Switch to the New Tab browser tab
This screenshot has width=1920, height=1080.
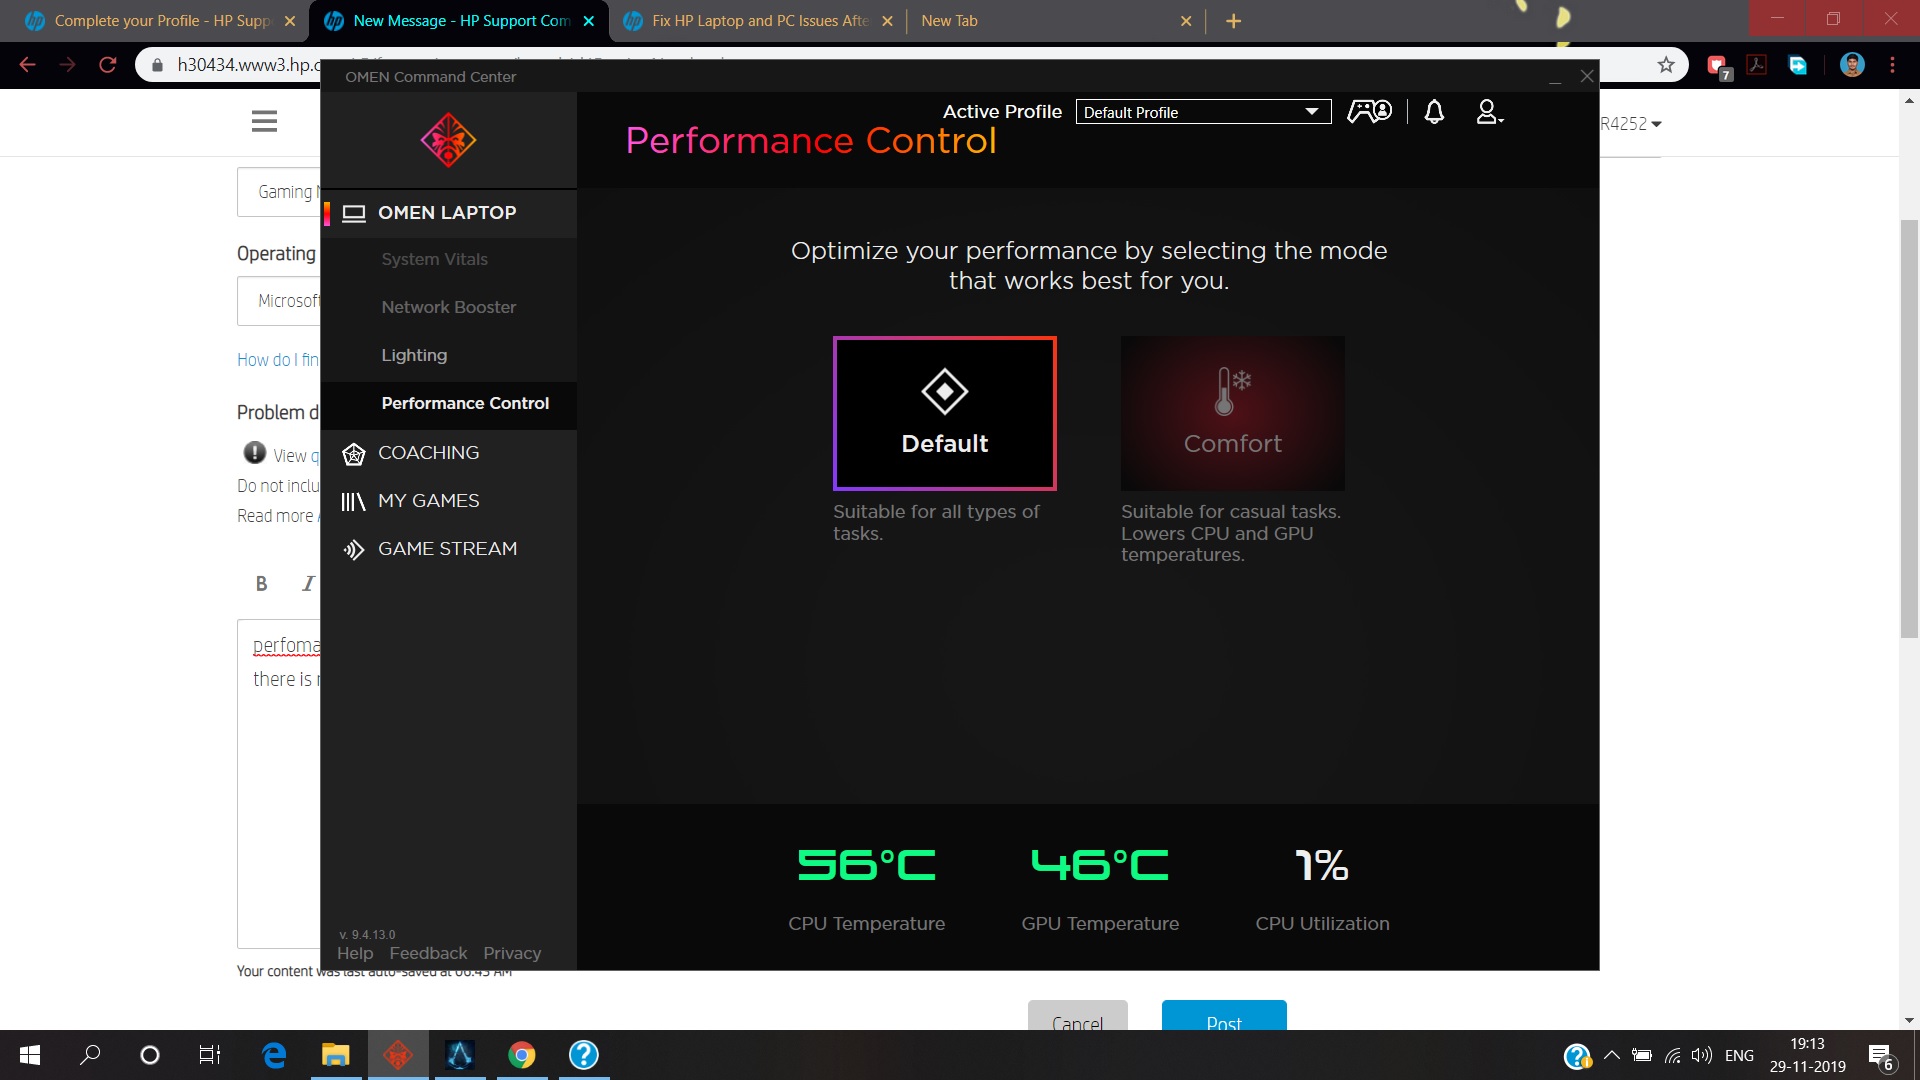click(x=1054, y=21)
